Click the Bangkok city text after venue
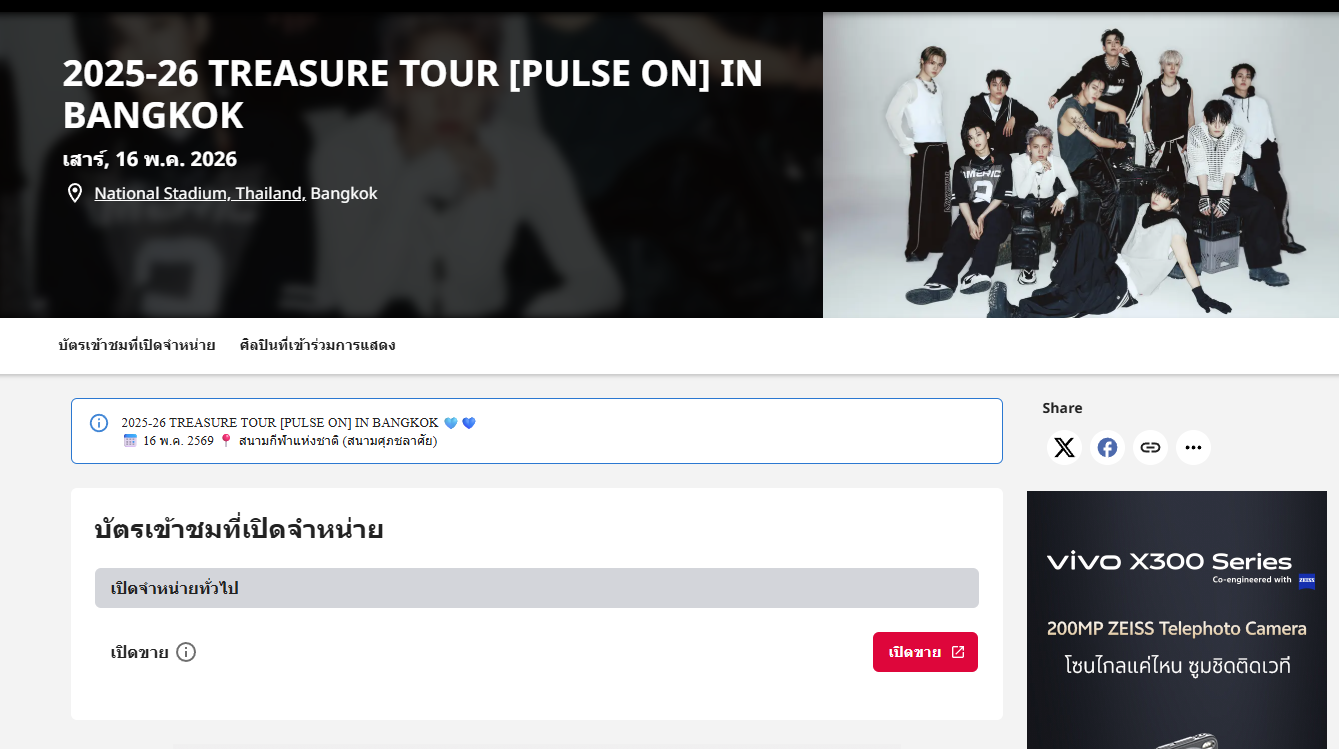 [344, 193]
